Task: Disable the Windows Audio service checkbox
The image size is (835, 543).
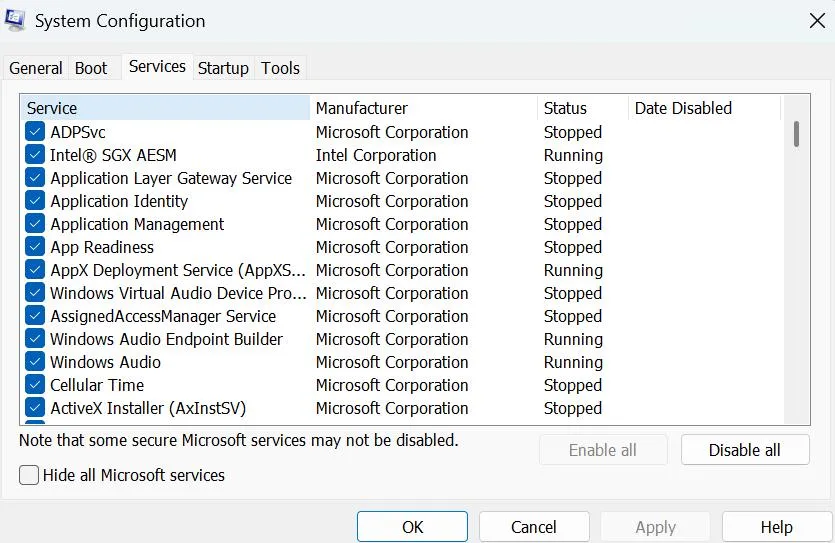Action: pos(36,362)
